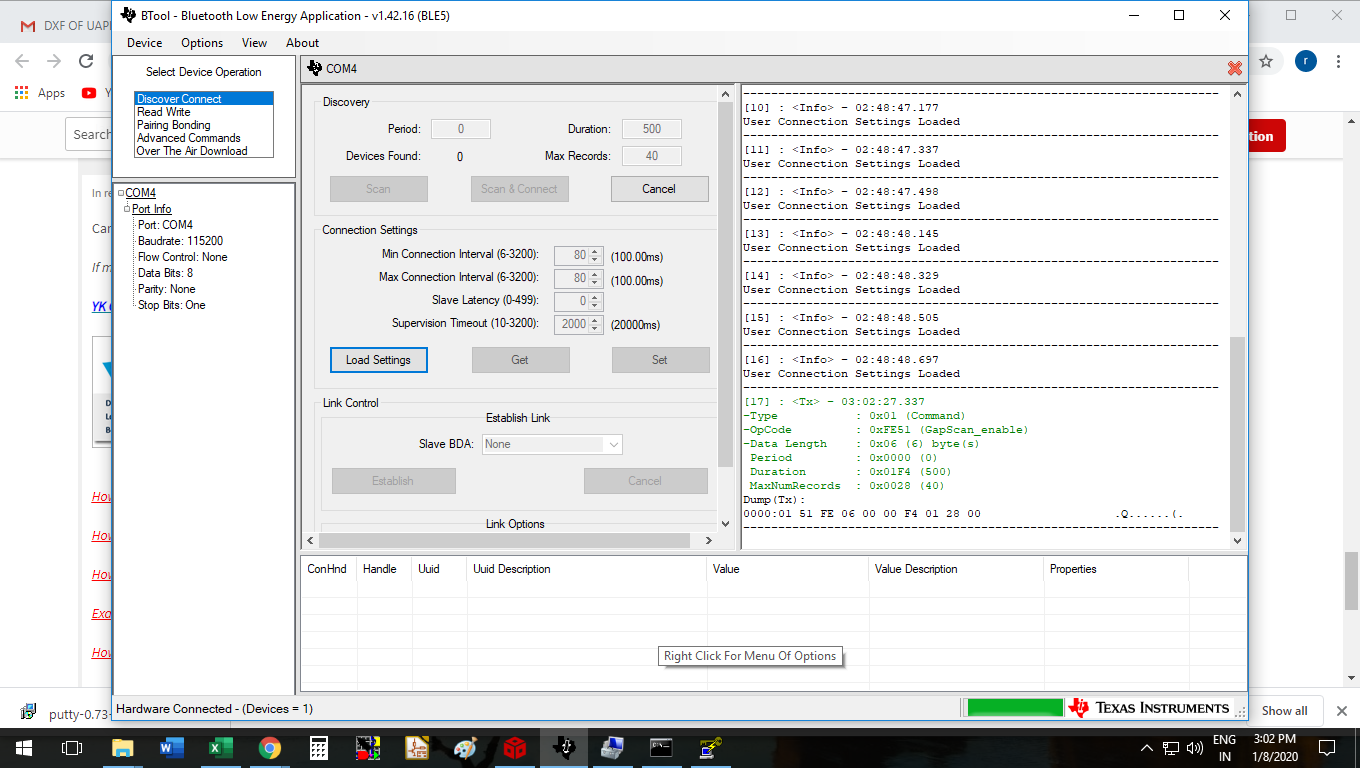Click Min Connection Interval spinner arrows
Image resolution: width=1360 pixels, height=768 pixels.
point(596,255)
